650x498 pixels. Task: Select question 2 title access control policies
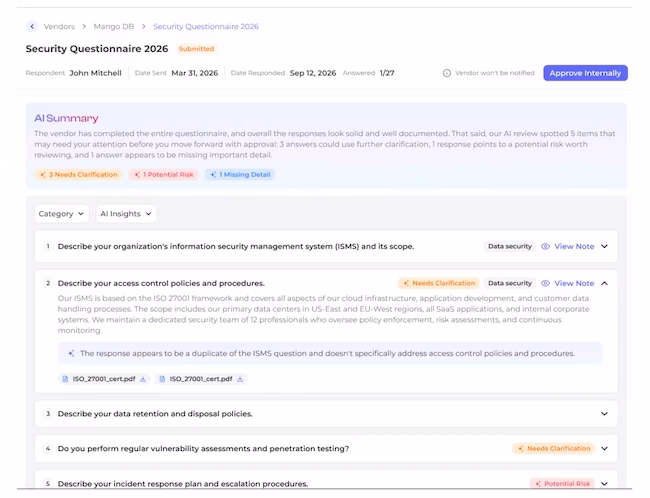(161, 283)
